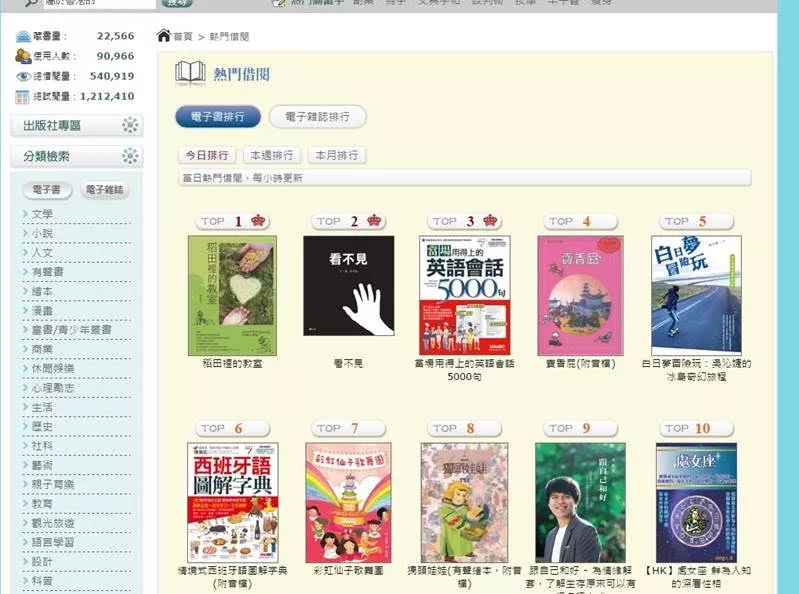Select 電子書 in category search
This screenshot has width=799, height=594.
point(47,190)
